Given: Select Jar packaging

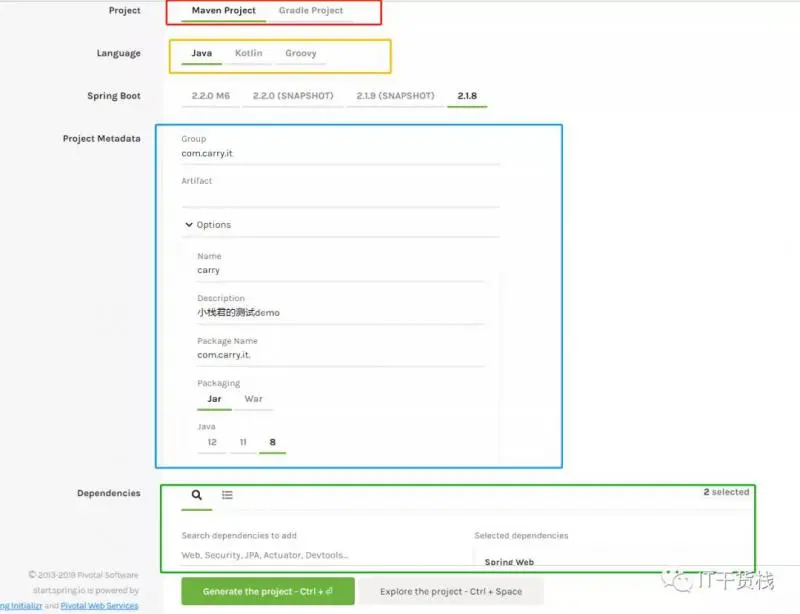Looking at the screenshot, I should tap(214, 399).
